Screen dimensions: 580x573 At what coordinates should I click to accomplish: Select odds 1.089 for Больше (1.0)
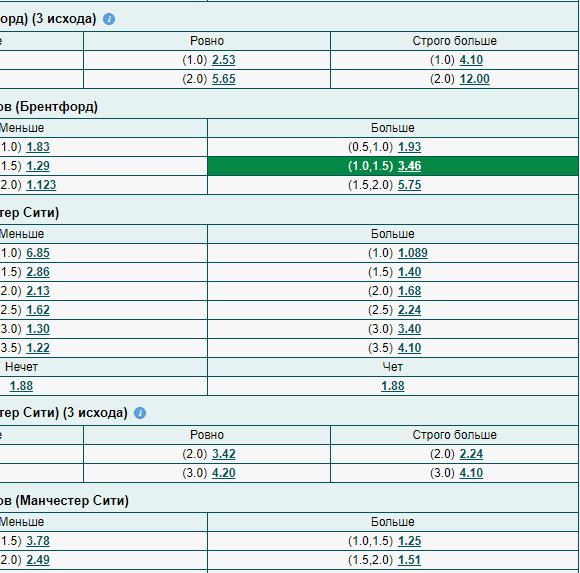412,253
